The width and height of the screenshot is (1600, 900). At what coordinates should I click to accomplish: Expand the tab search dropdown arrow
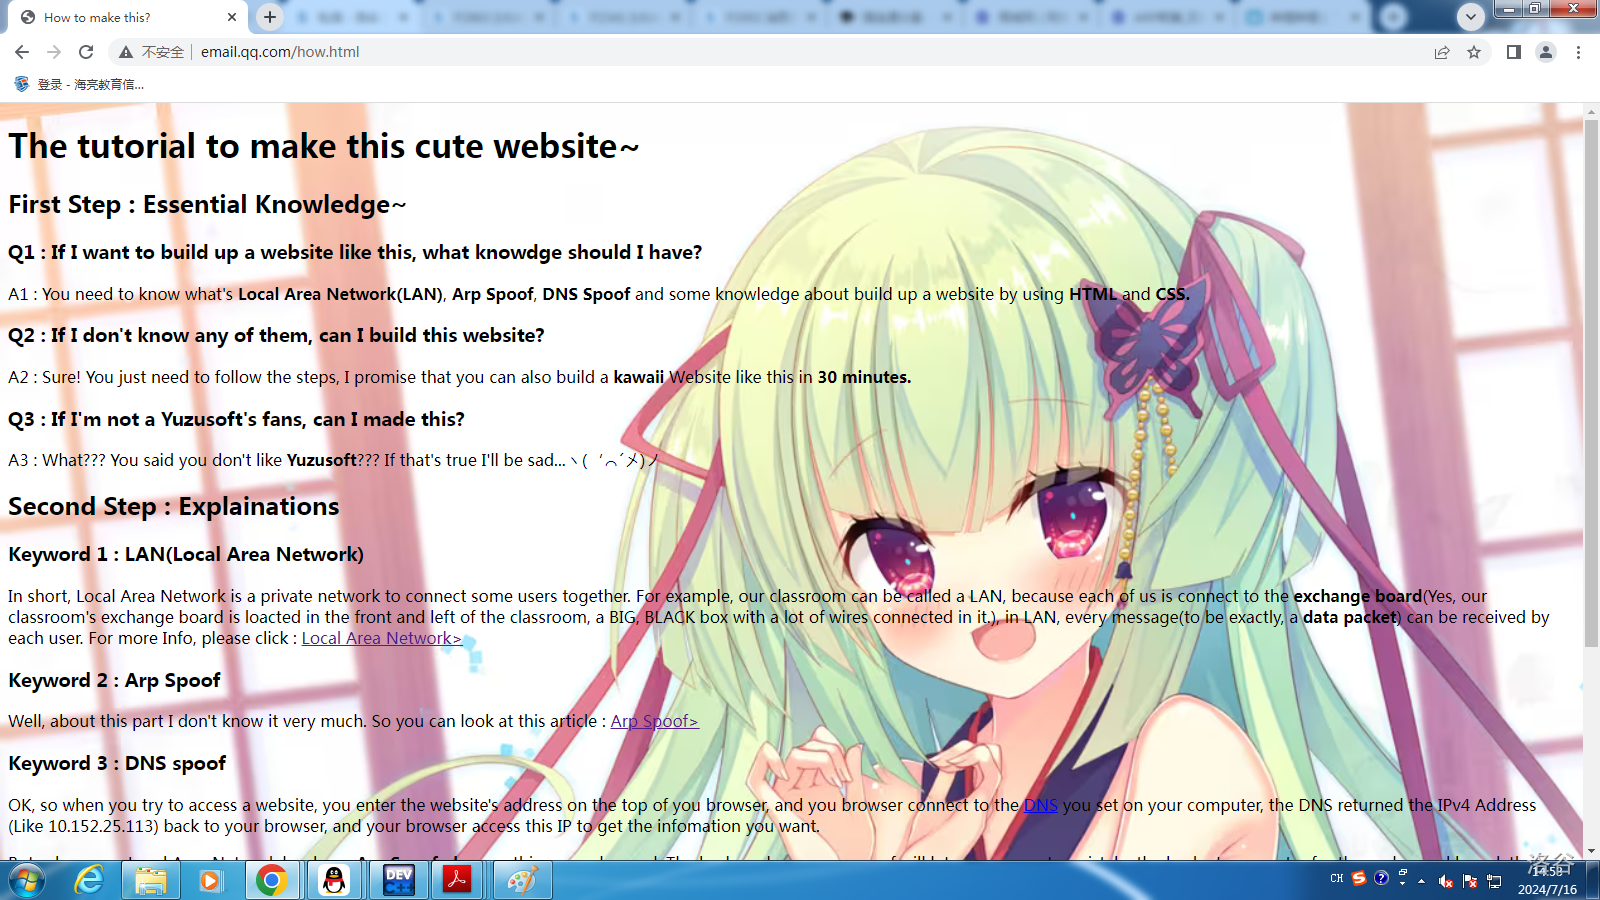point(1470,17)
